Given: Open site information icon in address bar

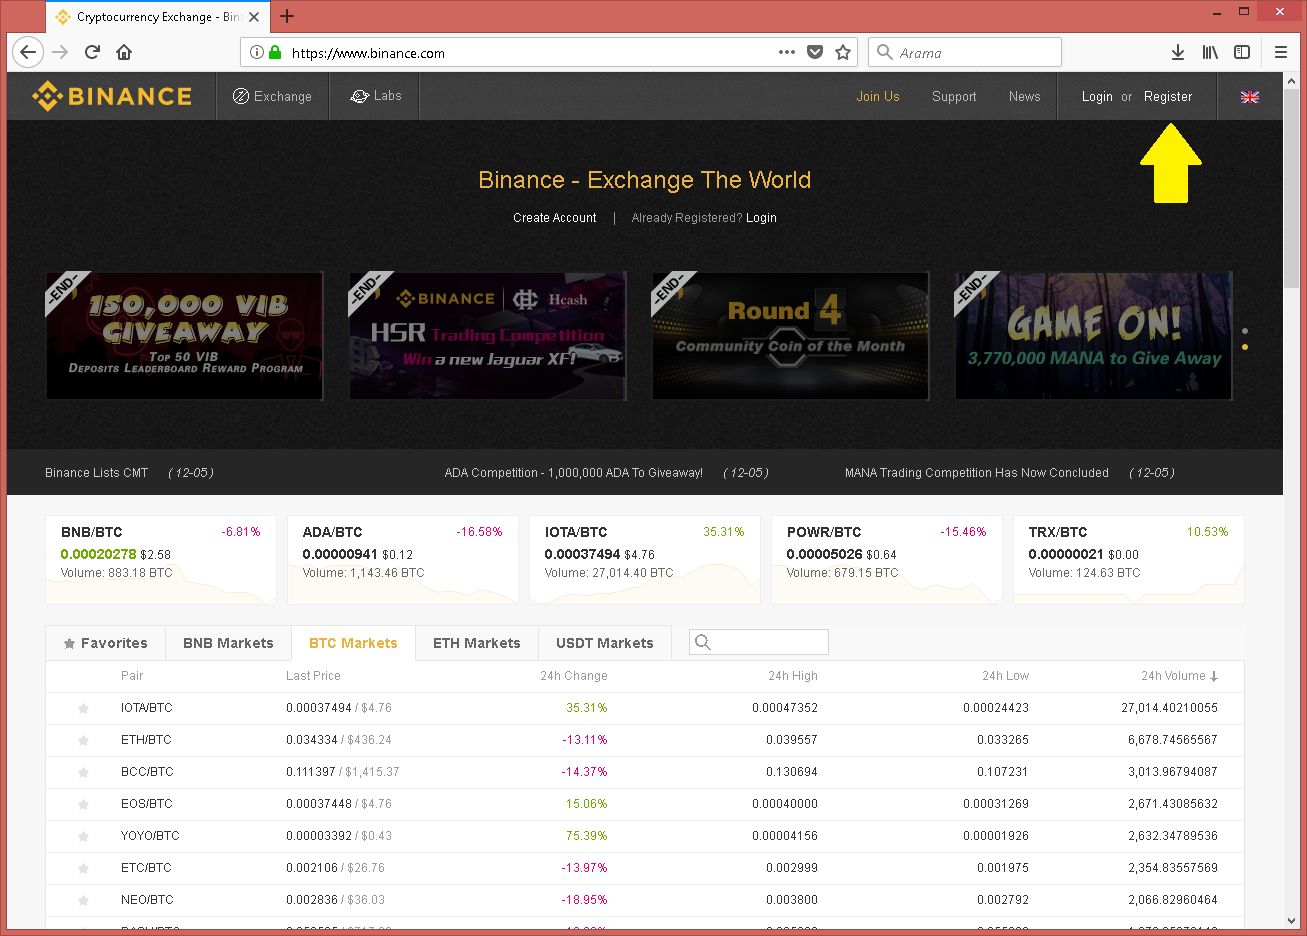Looking at the screenshot, I should tap(257, 53).
